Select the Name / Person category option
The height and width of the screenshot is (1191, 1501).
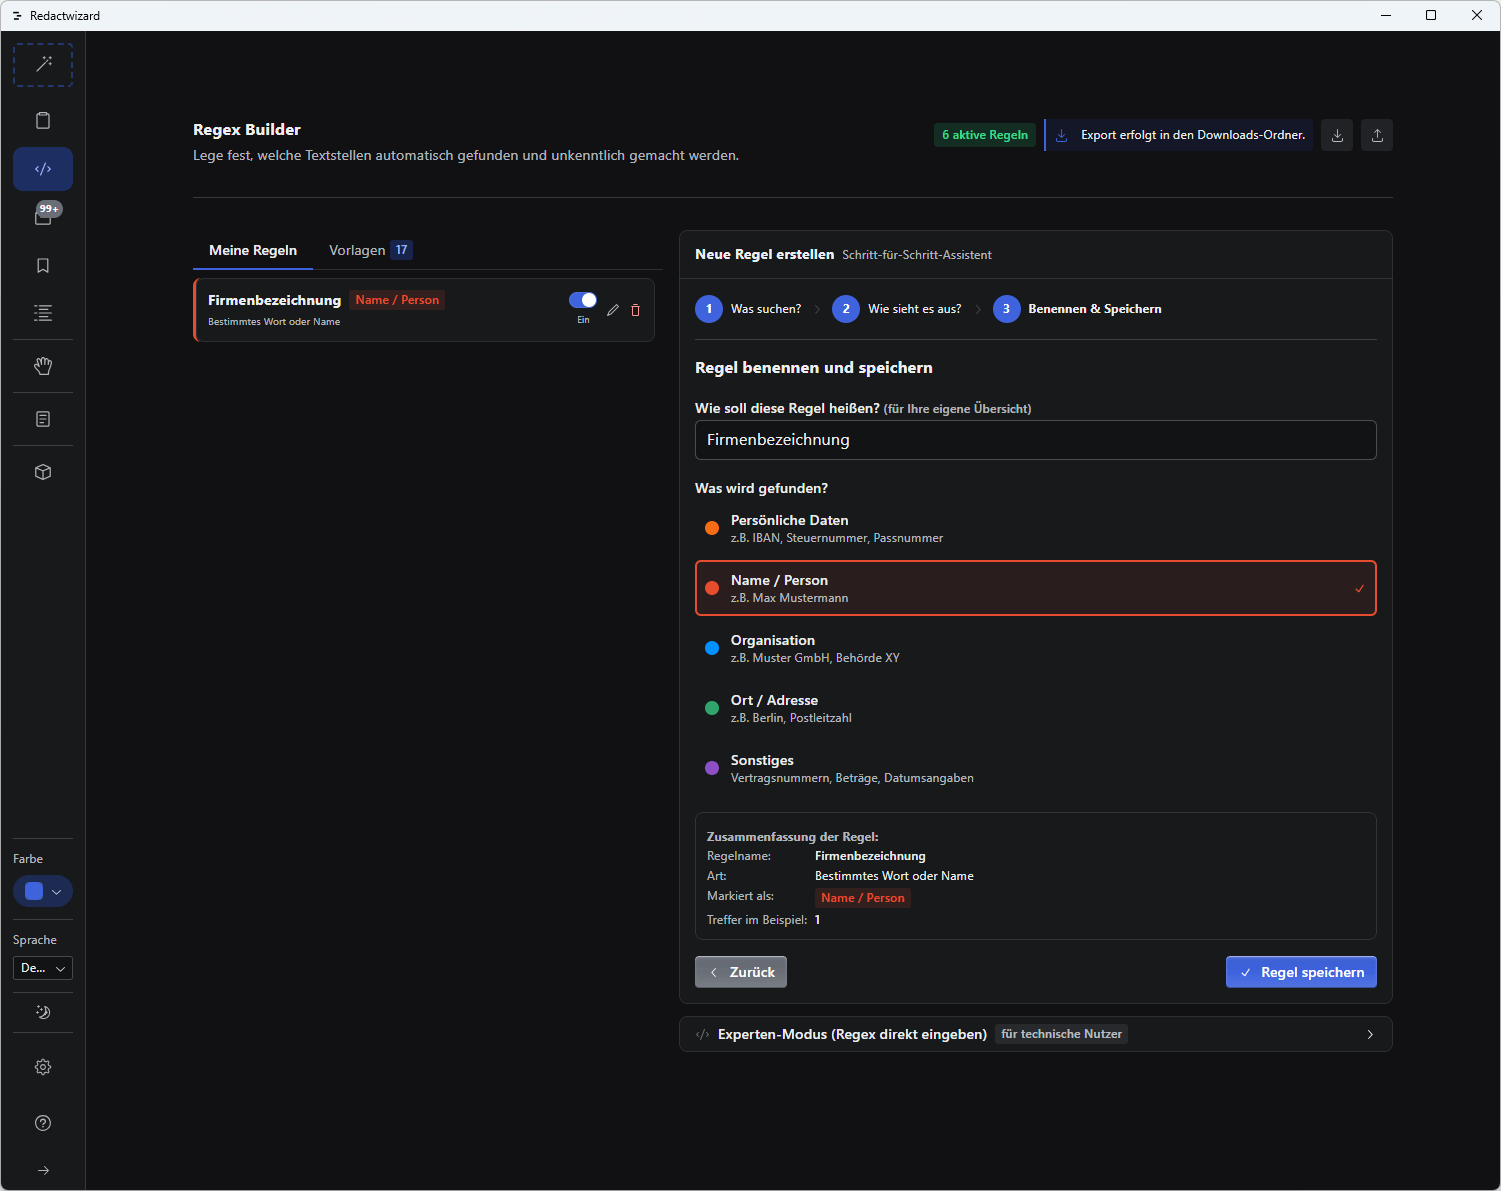(1036, 588)
